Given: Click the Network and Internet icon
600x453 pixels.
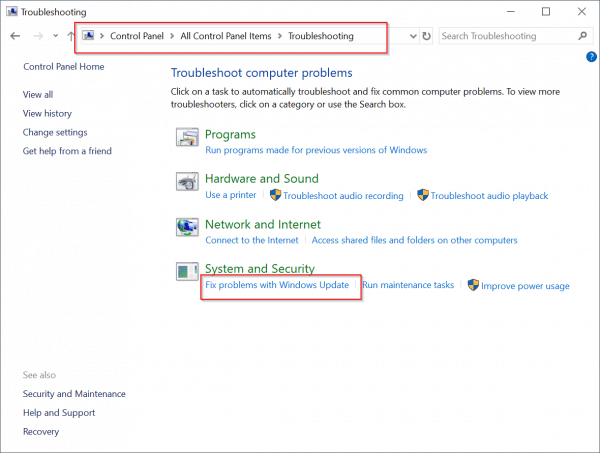Looking at the screenshot, I should (187, 229).
